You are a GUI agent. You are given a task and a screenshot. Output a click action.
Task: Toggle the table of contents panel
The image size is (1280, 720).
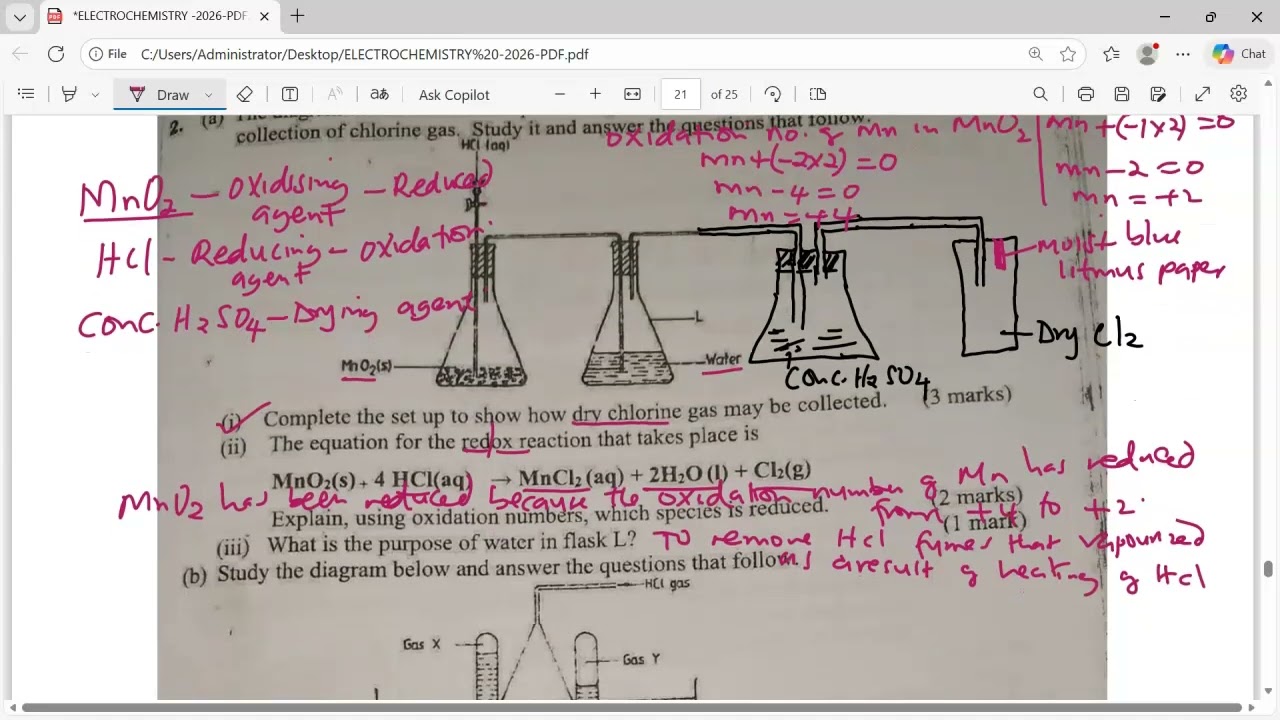[x=26, y=94]
